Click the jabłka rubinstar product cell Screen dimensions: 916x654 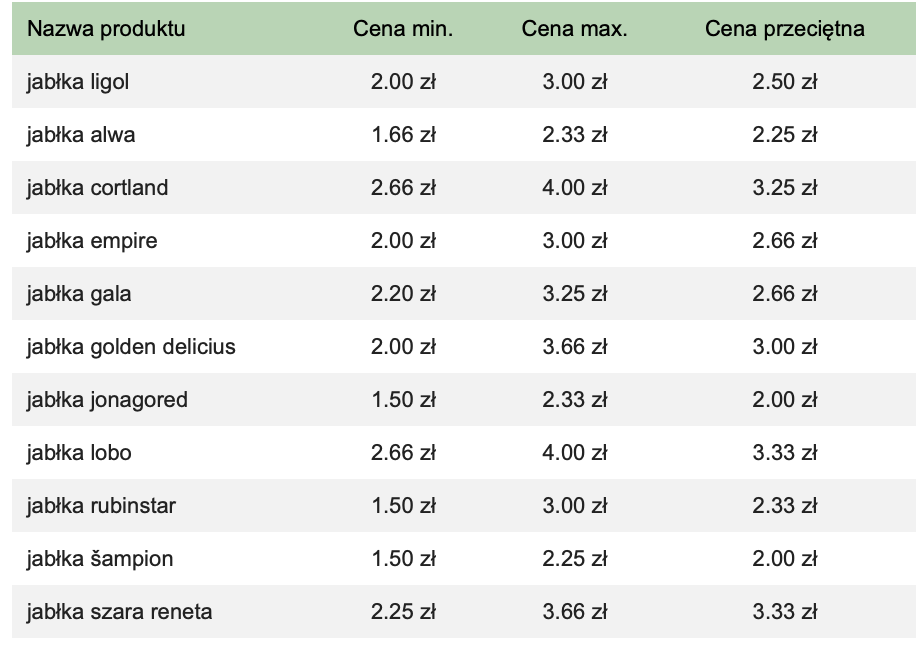point(101,506)
